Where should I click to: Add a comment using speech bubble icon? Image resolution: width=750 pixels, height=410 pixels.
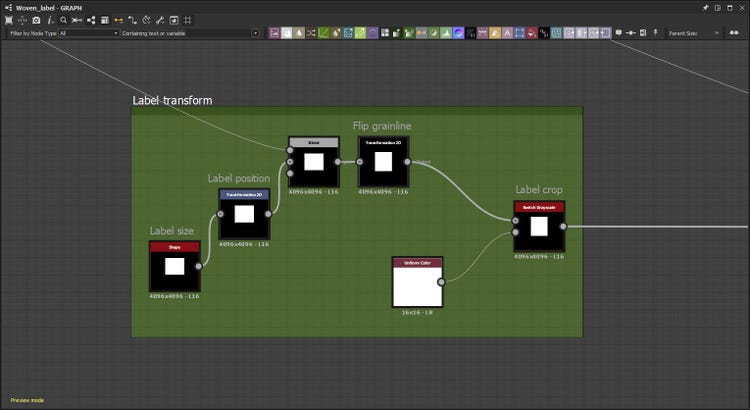point(617,33)
